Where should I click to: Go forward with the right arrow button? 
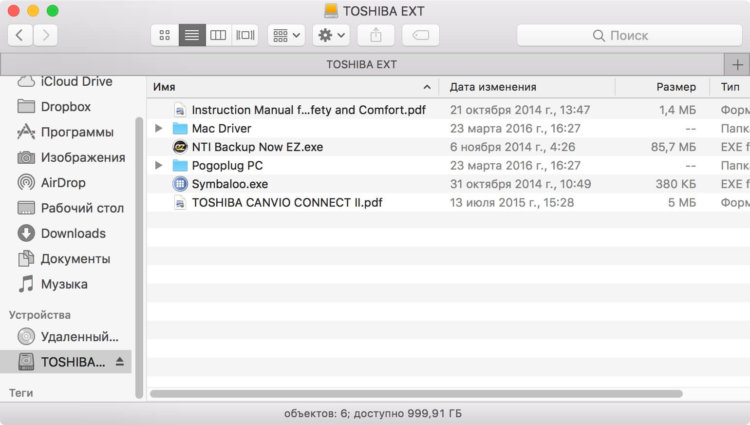(x=45, y=35)
